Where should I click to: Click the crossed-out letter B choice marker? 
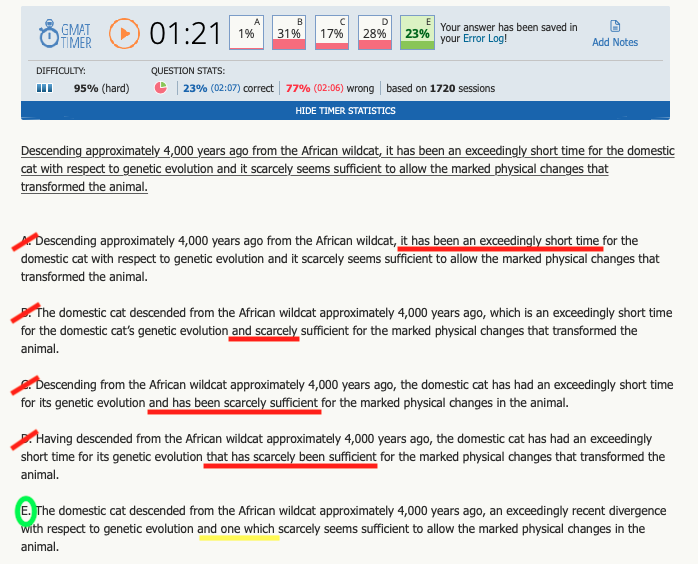27,312
